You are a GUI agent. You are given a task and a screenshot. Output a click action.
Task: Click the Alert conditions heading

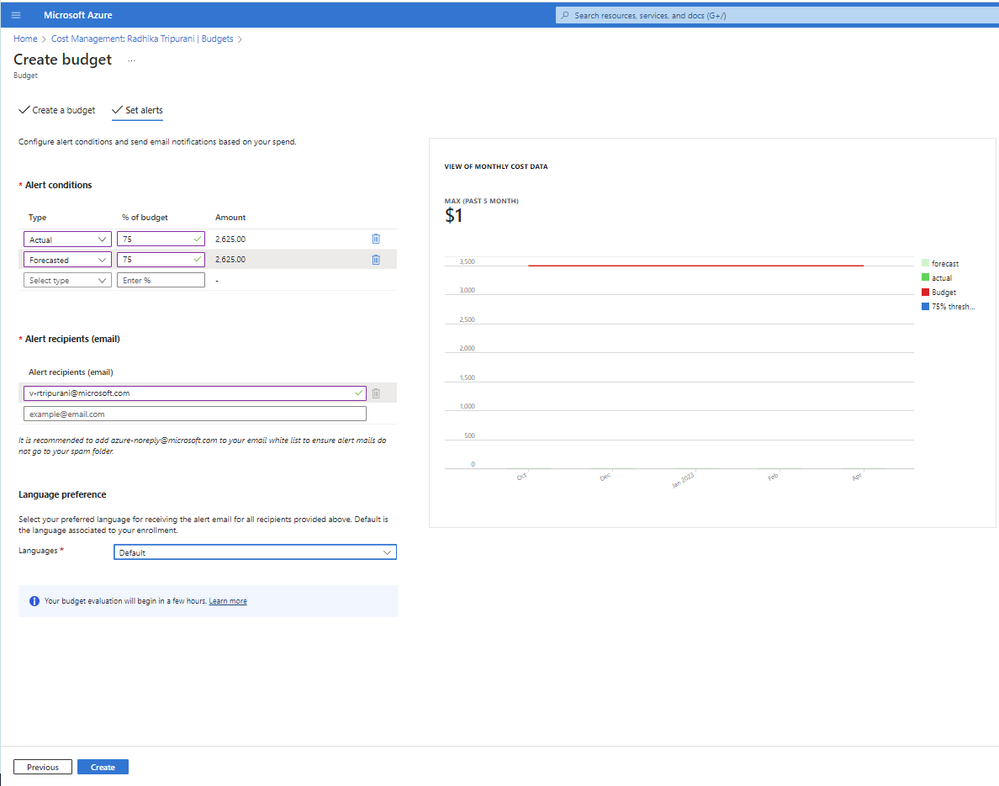[x=59, y=185]
